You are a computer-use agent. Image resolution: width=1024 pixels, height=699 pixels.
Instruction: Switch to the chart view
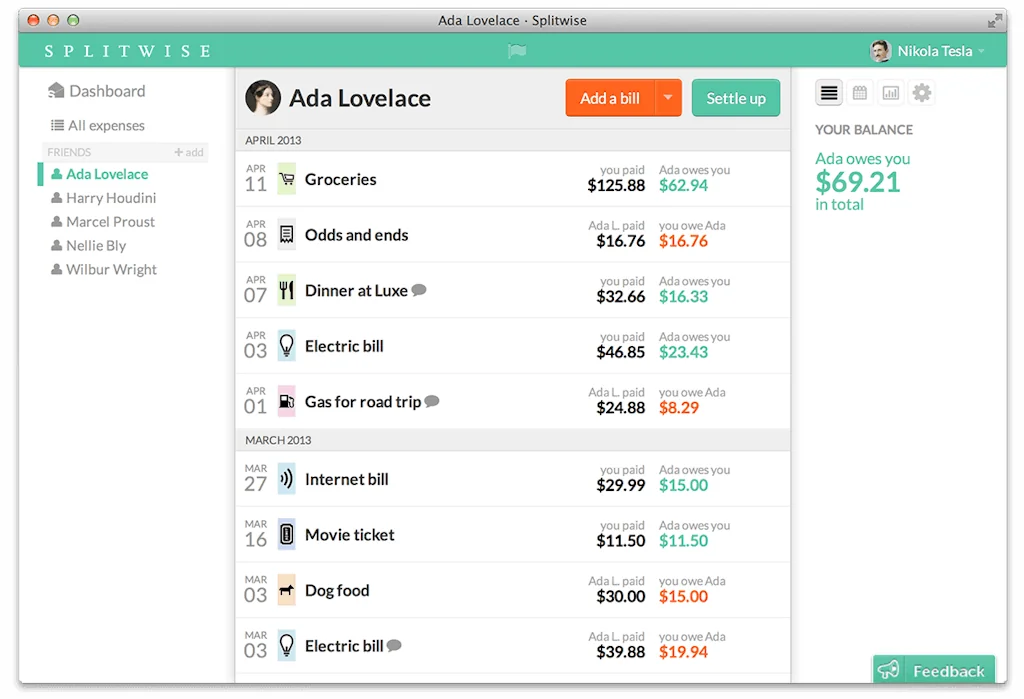click(891, 93)
